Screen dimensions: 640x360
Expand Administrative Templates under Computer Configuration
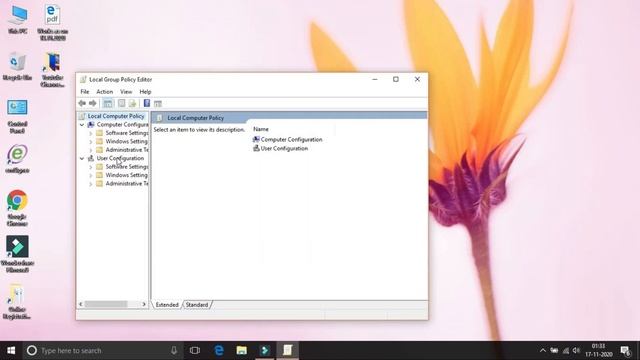click(x=91, y=150)
